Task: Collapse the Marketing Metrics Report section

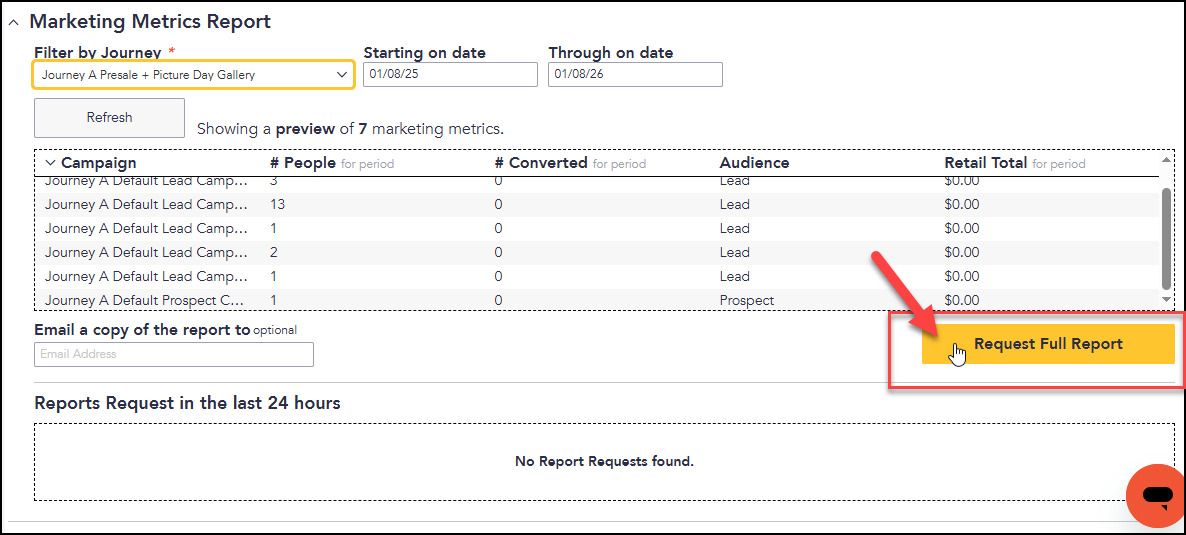Action: tap(13, 23)
